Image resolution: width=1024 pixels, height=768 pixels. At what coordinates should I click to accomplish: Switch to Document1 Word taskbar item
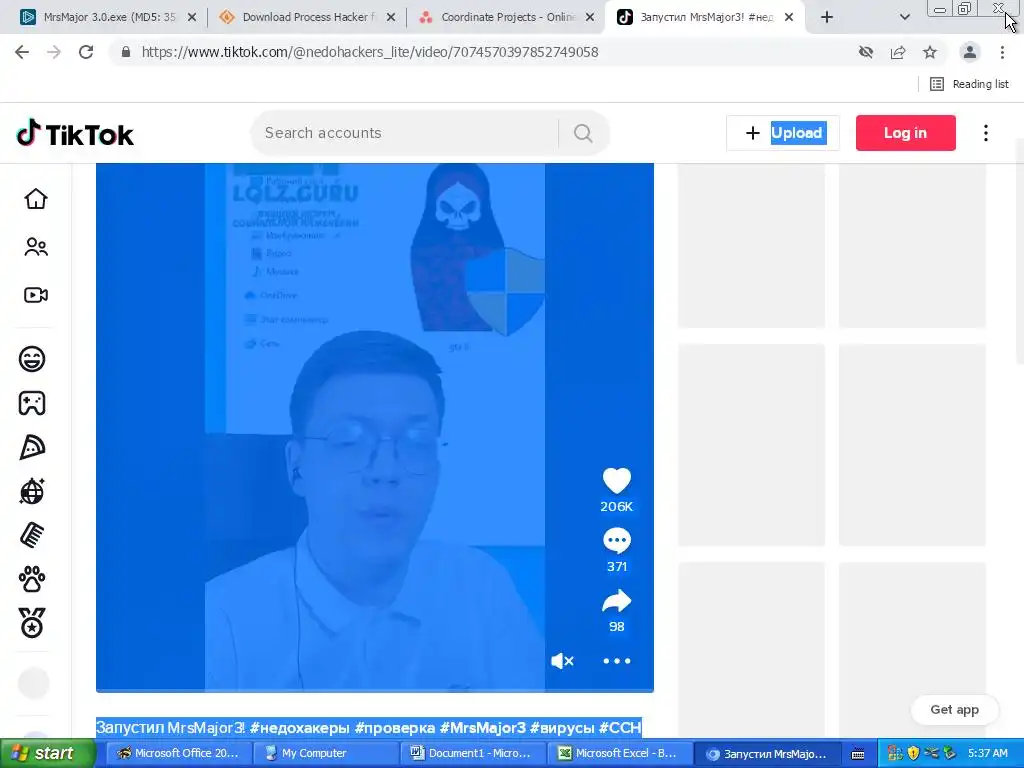tap(472, 753)
